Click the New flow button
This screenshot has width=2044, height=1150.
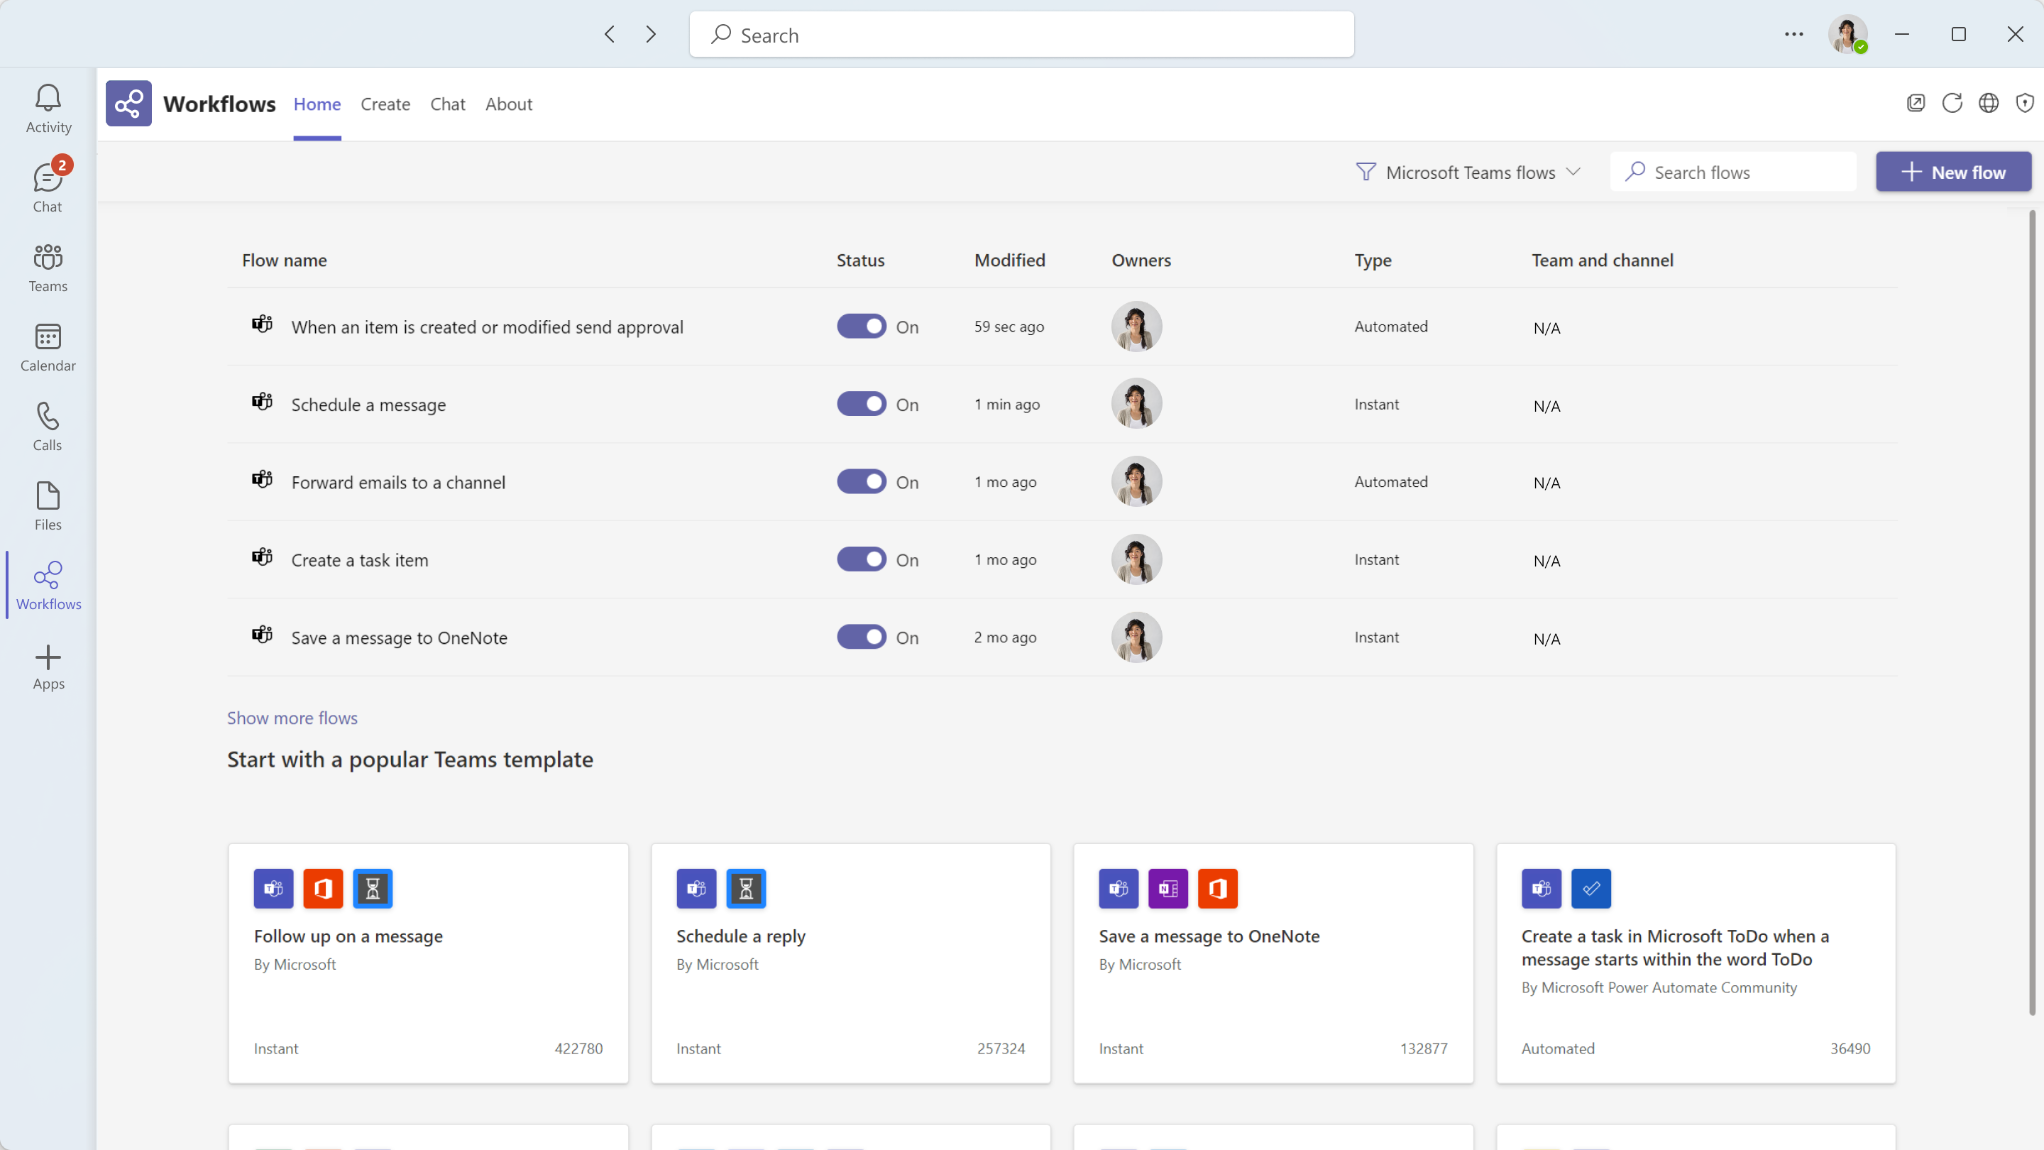1953,171
